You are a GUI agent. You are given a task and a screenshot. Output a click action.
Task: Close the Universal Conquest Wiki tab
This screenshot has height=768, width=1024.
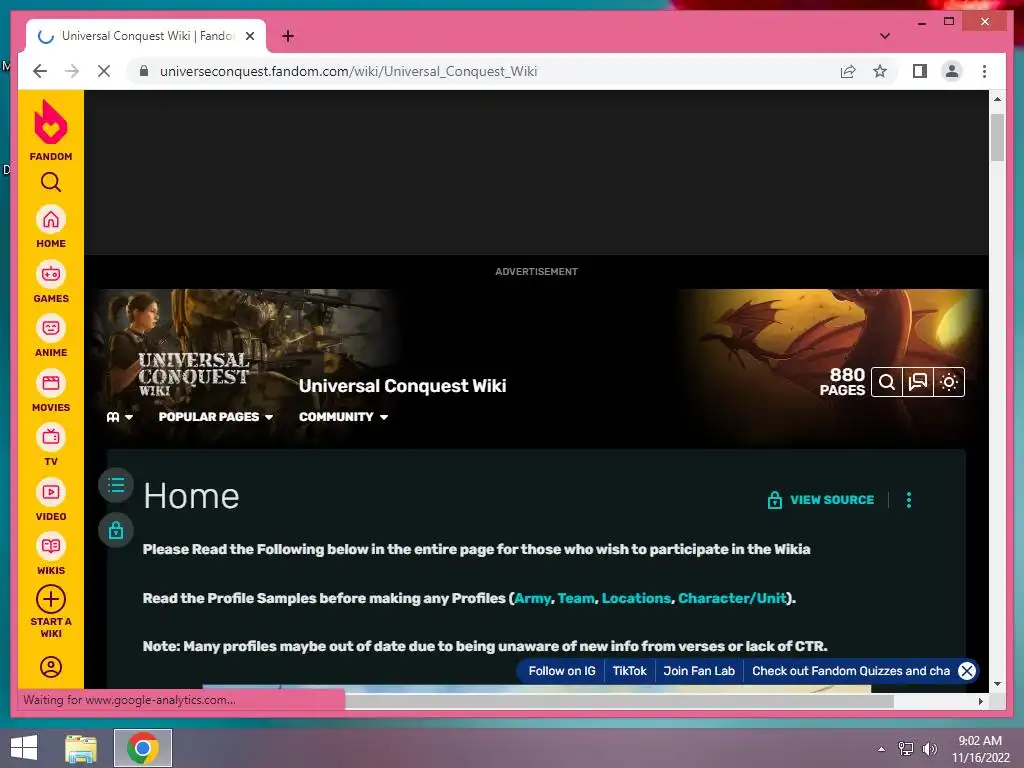point(249,36)
